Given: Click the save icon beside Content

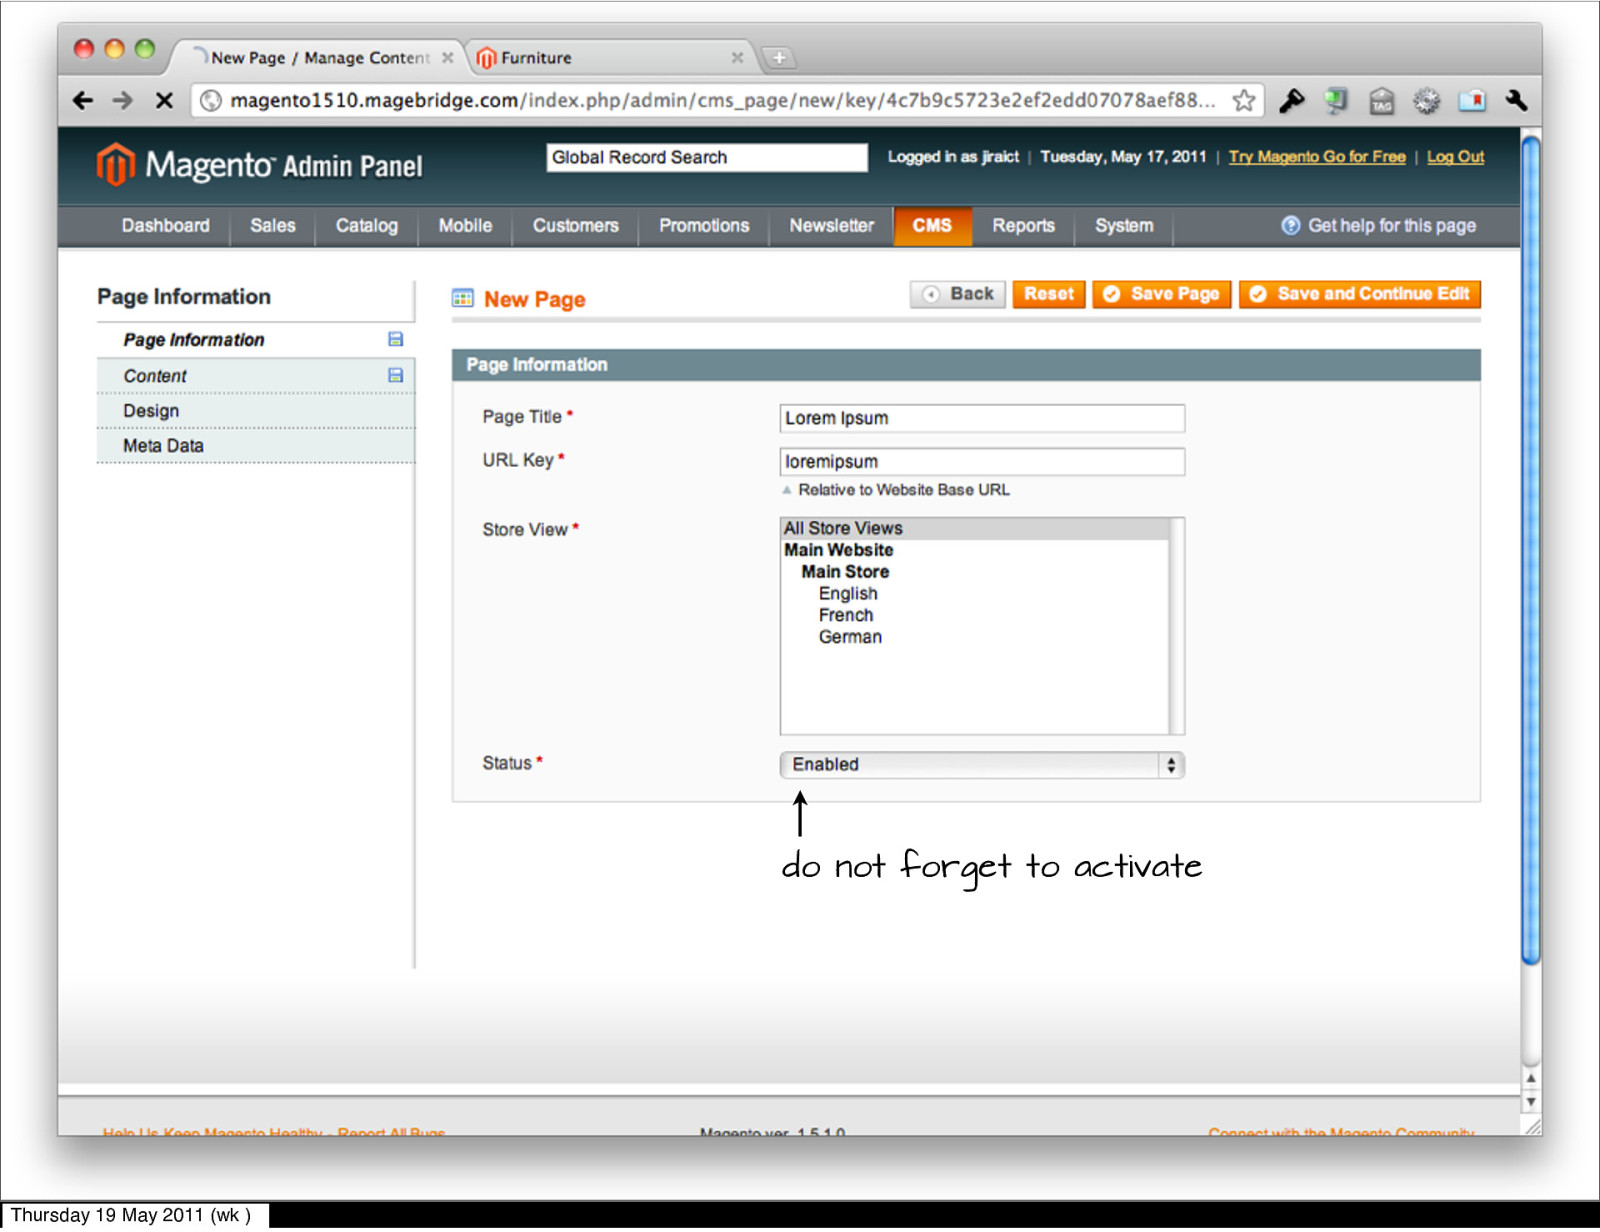Looking at the screenshot, I should (x=395, y=375).
